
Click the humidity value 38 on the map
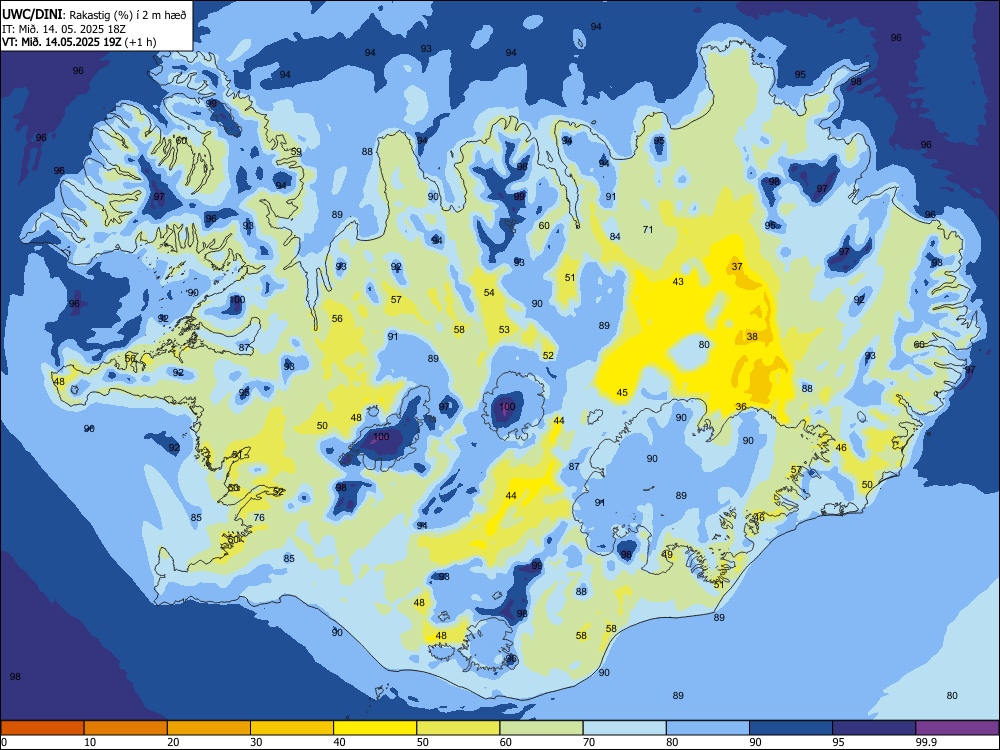[x=752, y=337]
